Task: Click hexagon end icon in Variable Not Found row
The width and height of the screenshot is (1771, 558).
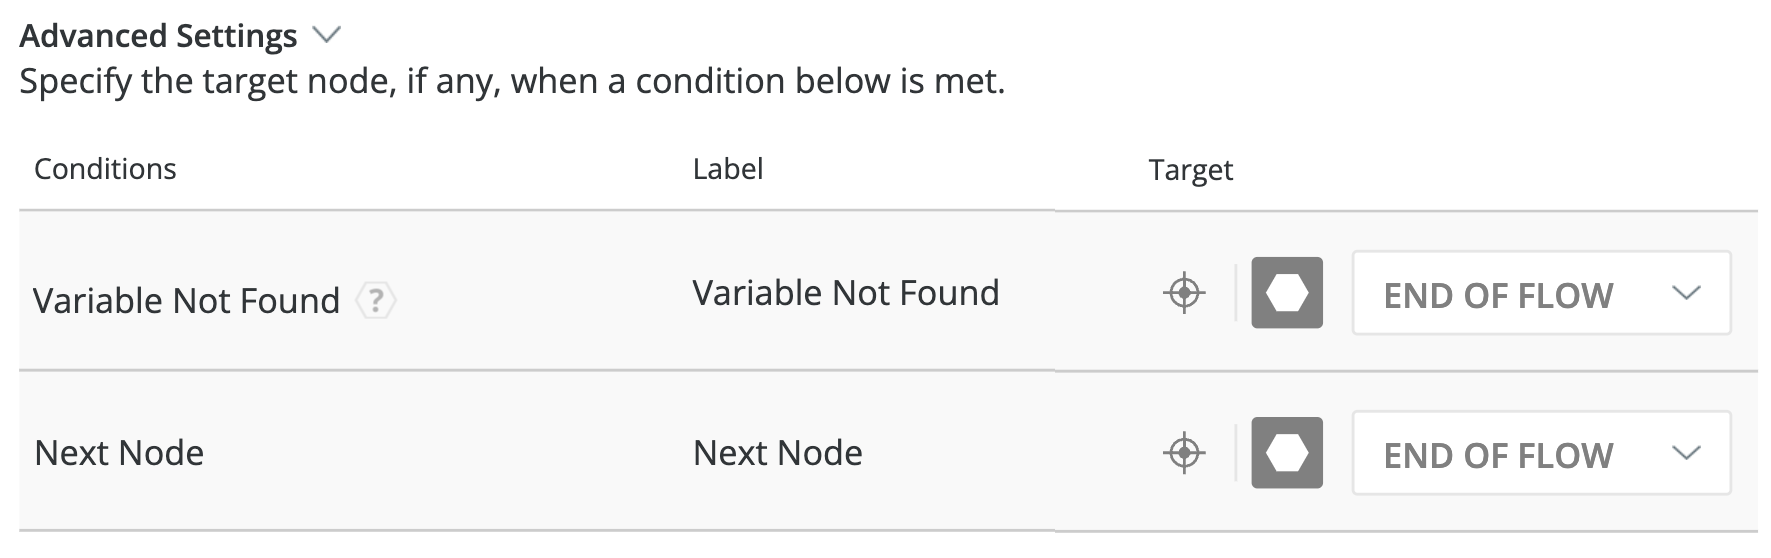Action: click(1287, 293)
